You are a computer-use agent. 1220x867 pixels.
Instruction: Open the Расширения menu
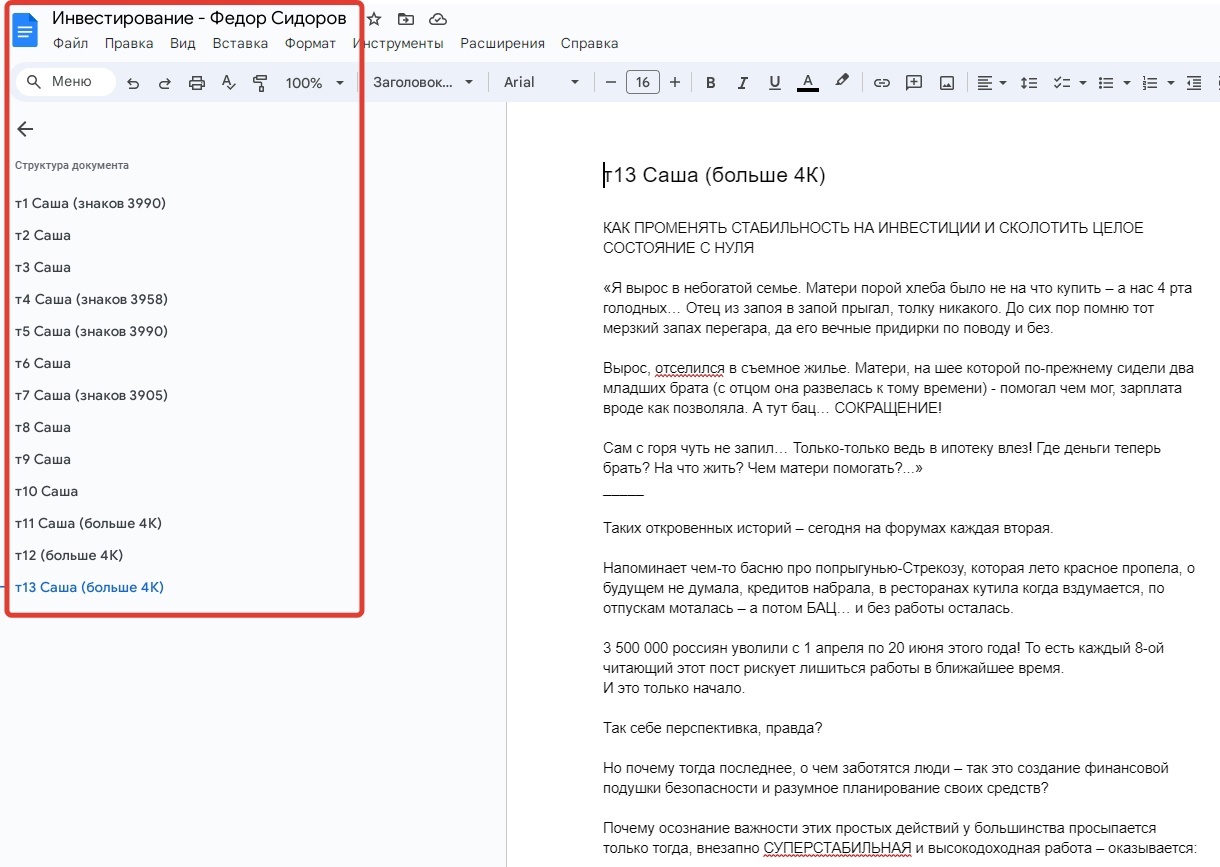click(502, 43)
